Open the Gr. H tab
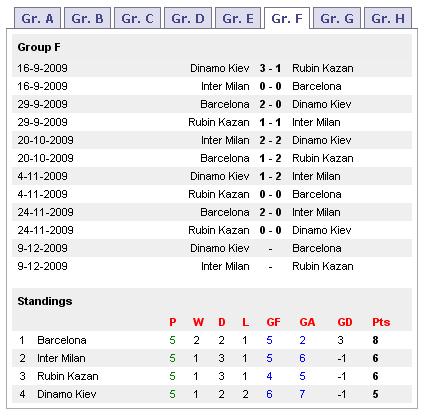Viewport: 427px width, 418px height. 388,18
